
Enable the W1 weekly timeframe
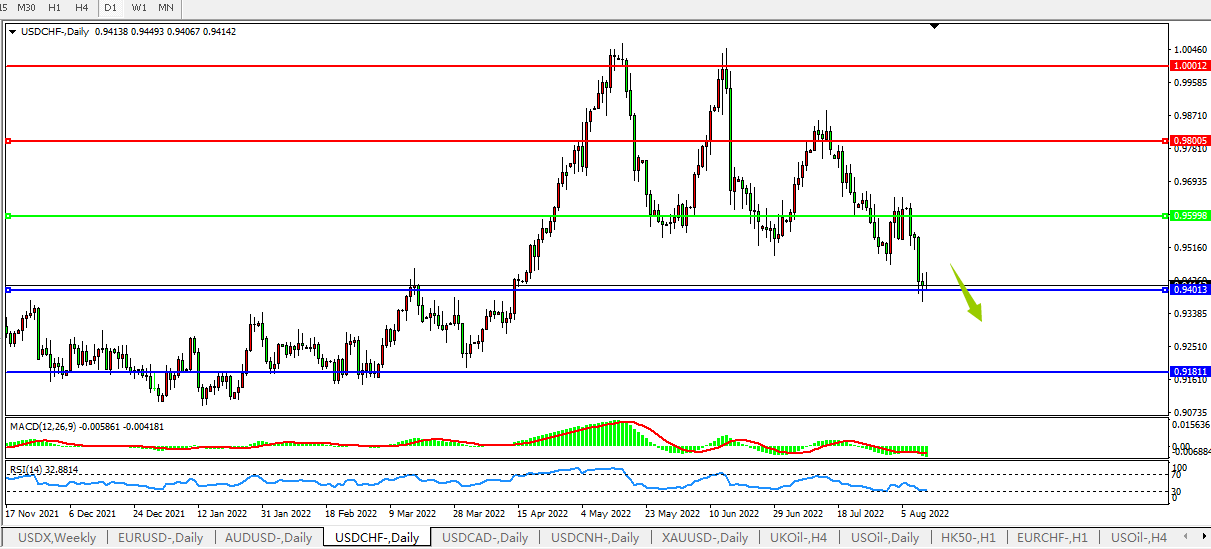point(139,8)
